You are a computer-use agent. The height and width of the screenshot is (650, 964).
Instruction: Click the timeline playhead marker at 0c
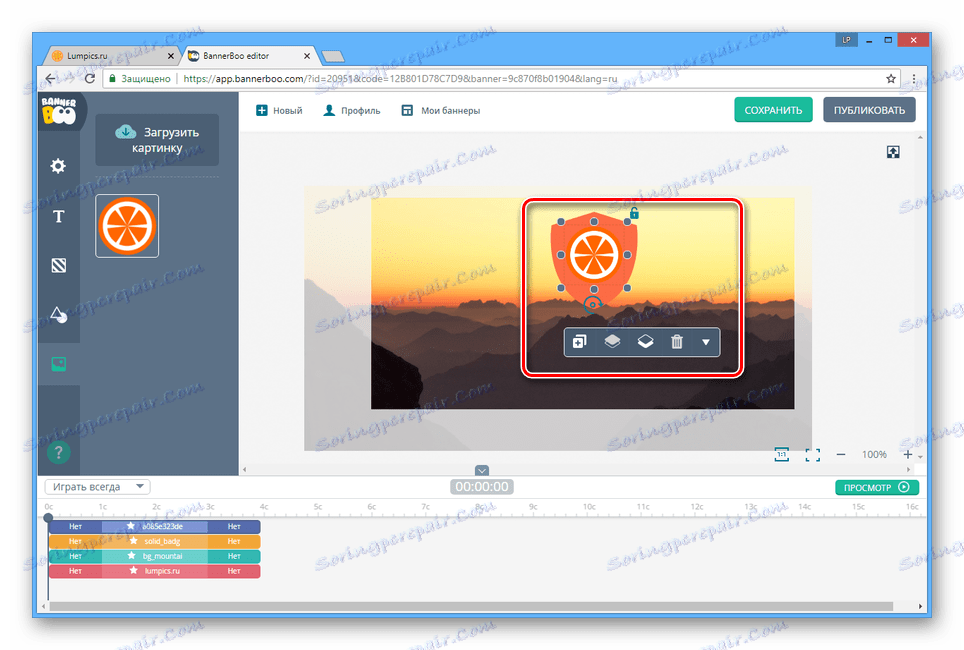click(x=49, y=517)
